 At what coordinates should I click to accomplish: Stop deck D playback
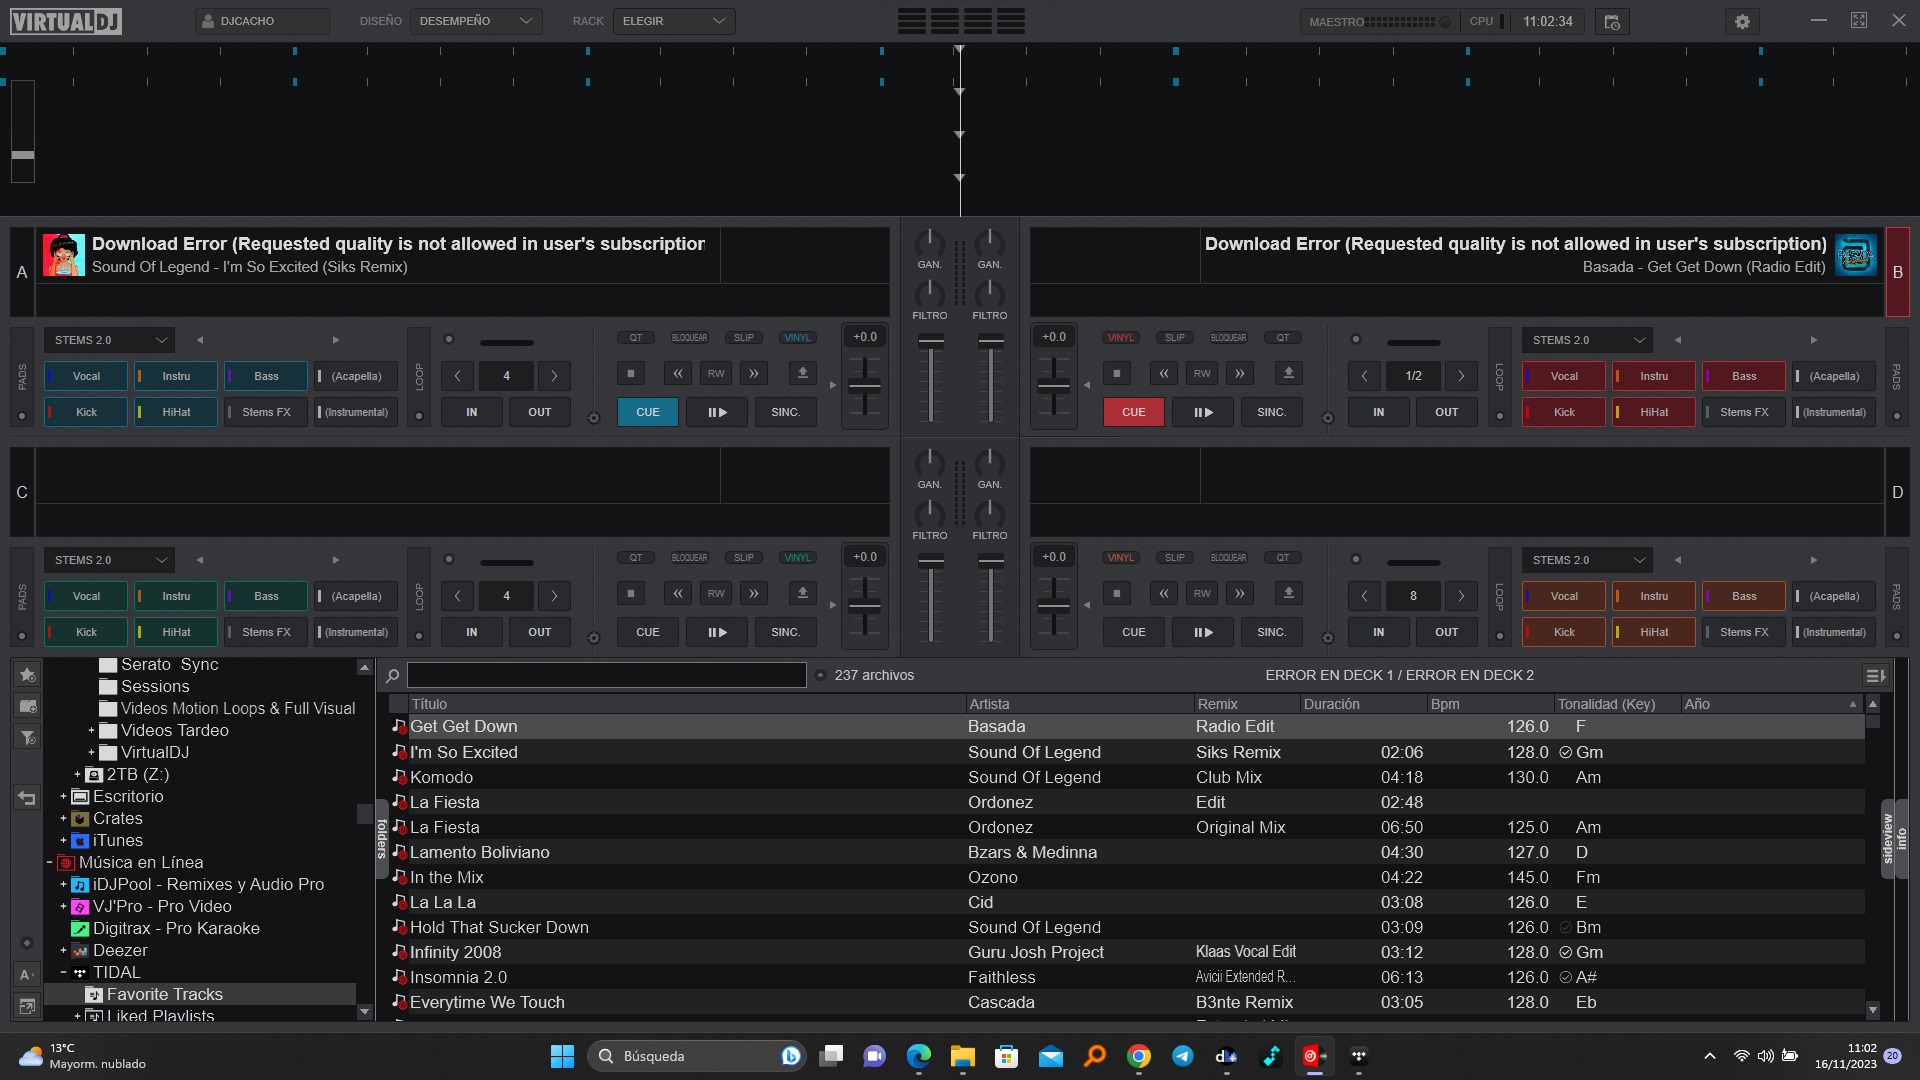click(x=1116, y=593)
